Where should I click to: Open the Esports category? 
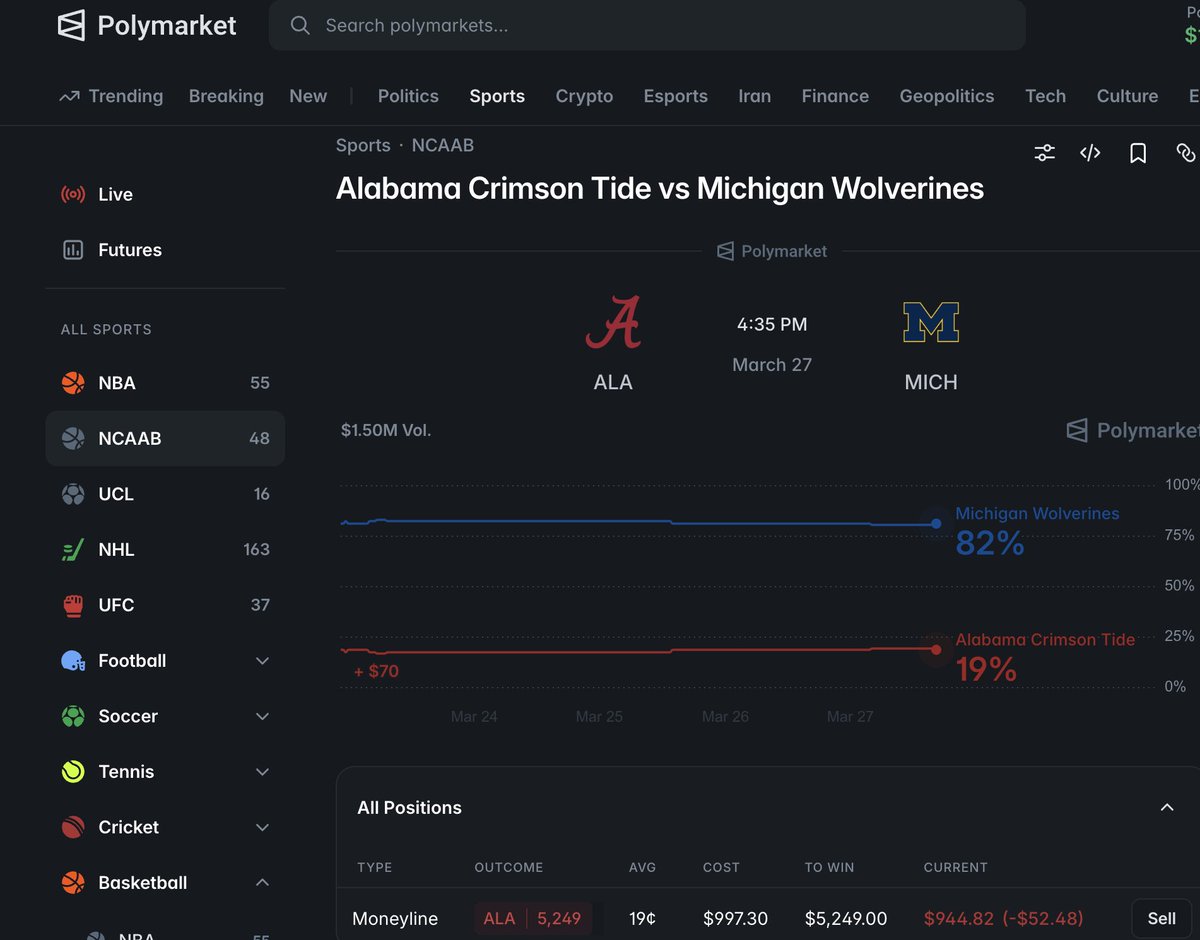676,96
